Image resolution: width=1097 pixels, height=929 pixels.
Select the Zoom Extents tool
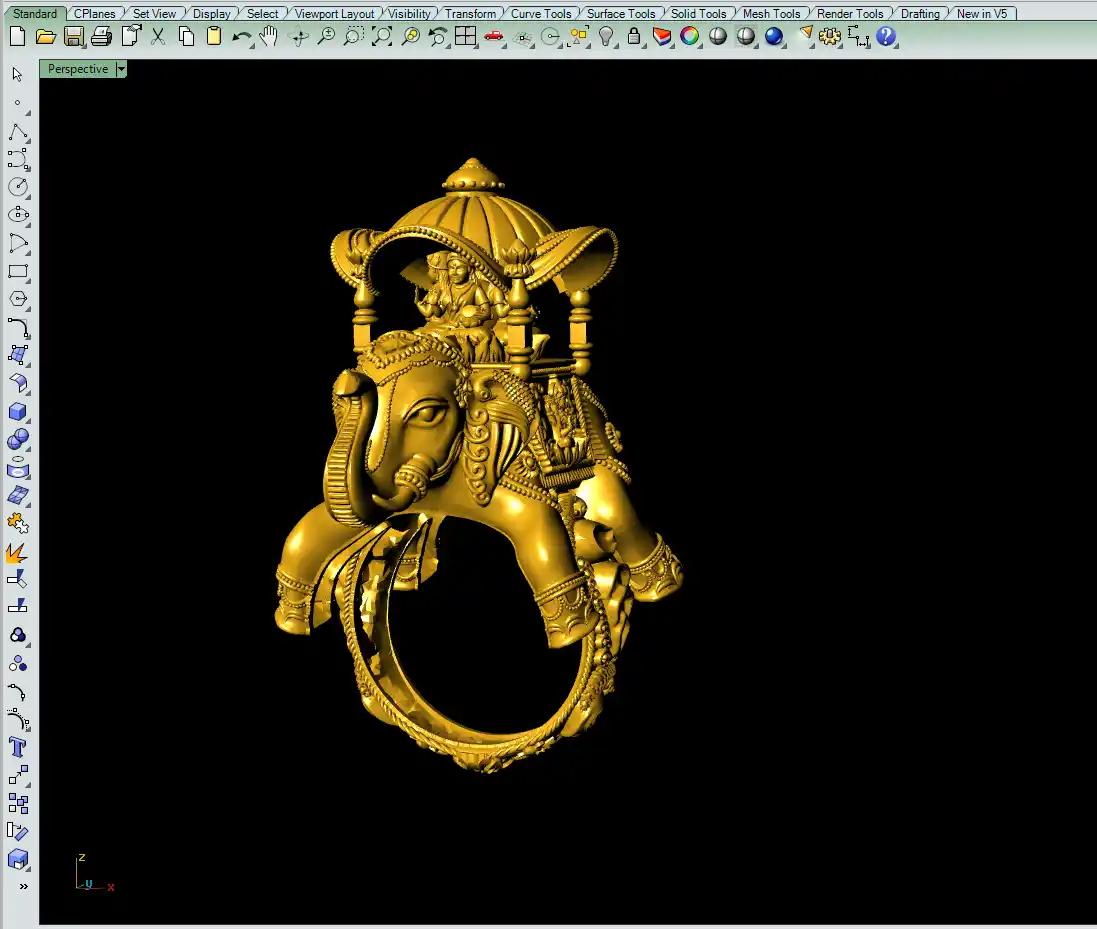coord(382,37)
